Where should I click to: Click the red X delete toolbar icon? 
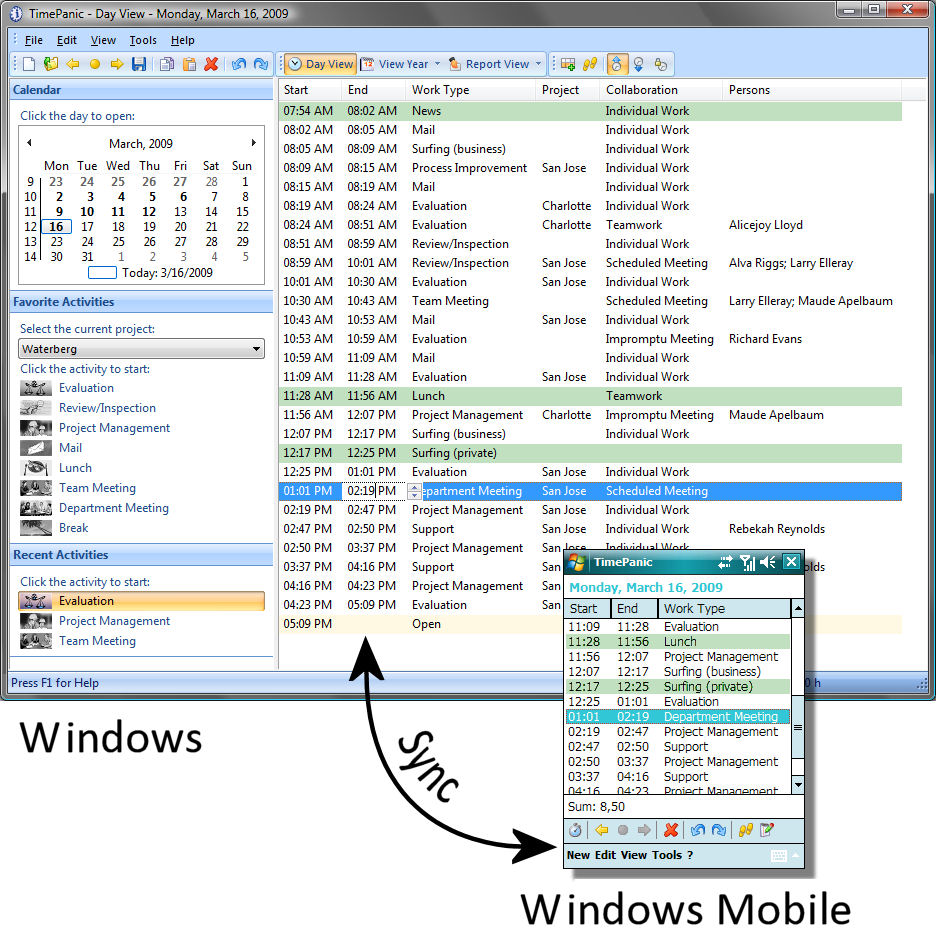coord(211,64)
